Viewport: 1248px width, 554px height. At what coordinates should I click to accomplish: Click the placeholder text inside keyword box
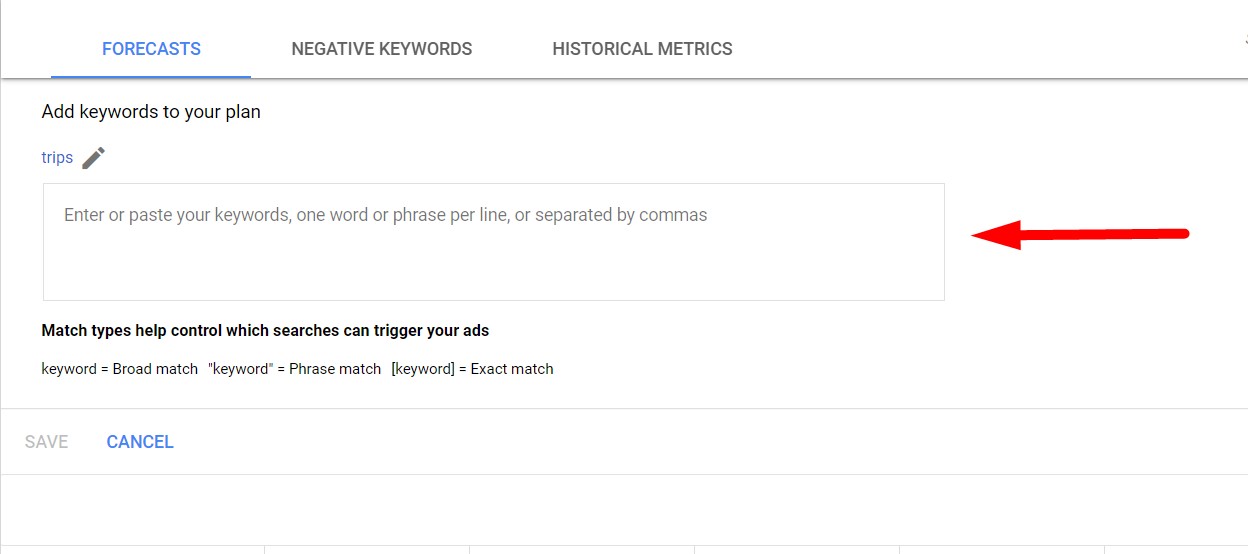385,215
